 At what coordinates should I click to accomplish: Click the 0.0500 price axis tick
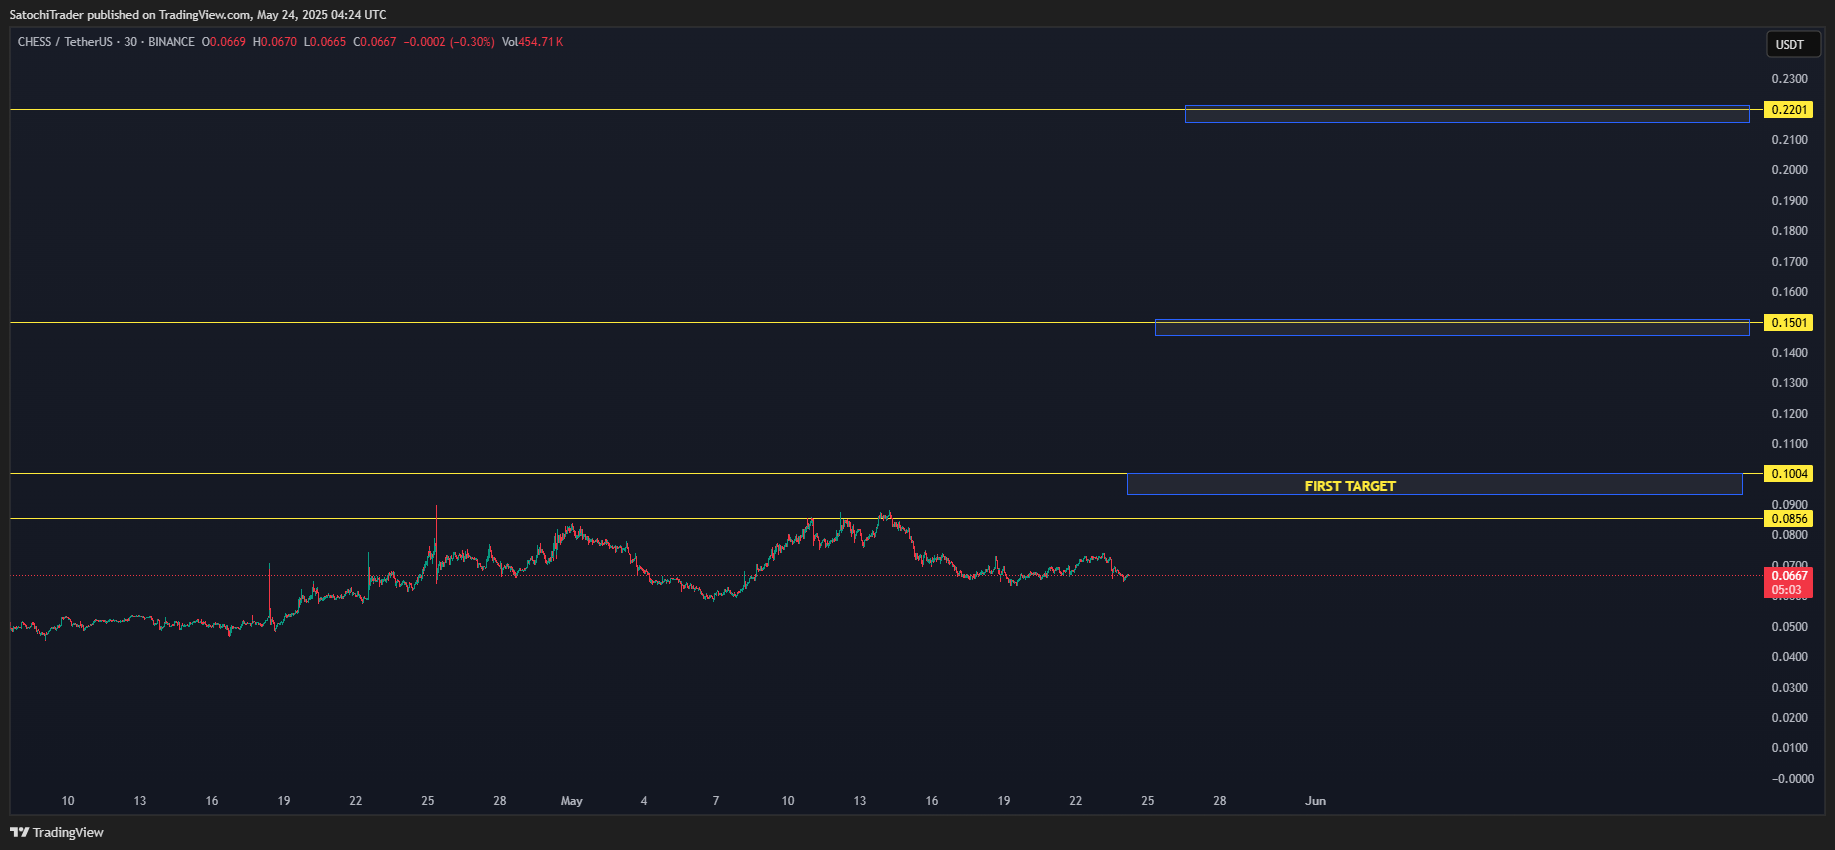[x=1790, y=627]
